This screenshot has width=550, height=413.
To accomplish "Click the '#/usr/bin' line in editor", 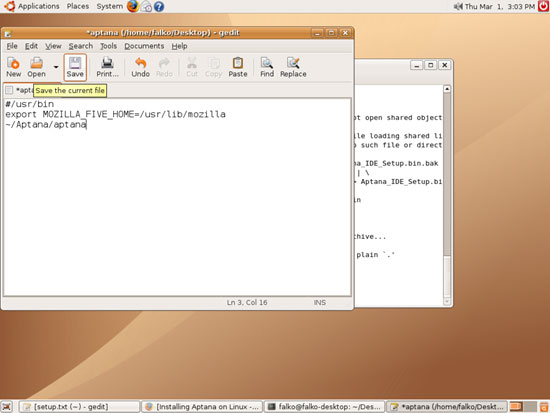I will tap(30, 104).
